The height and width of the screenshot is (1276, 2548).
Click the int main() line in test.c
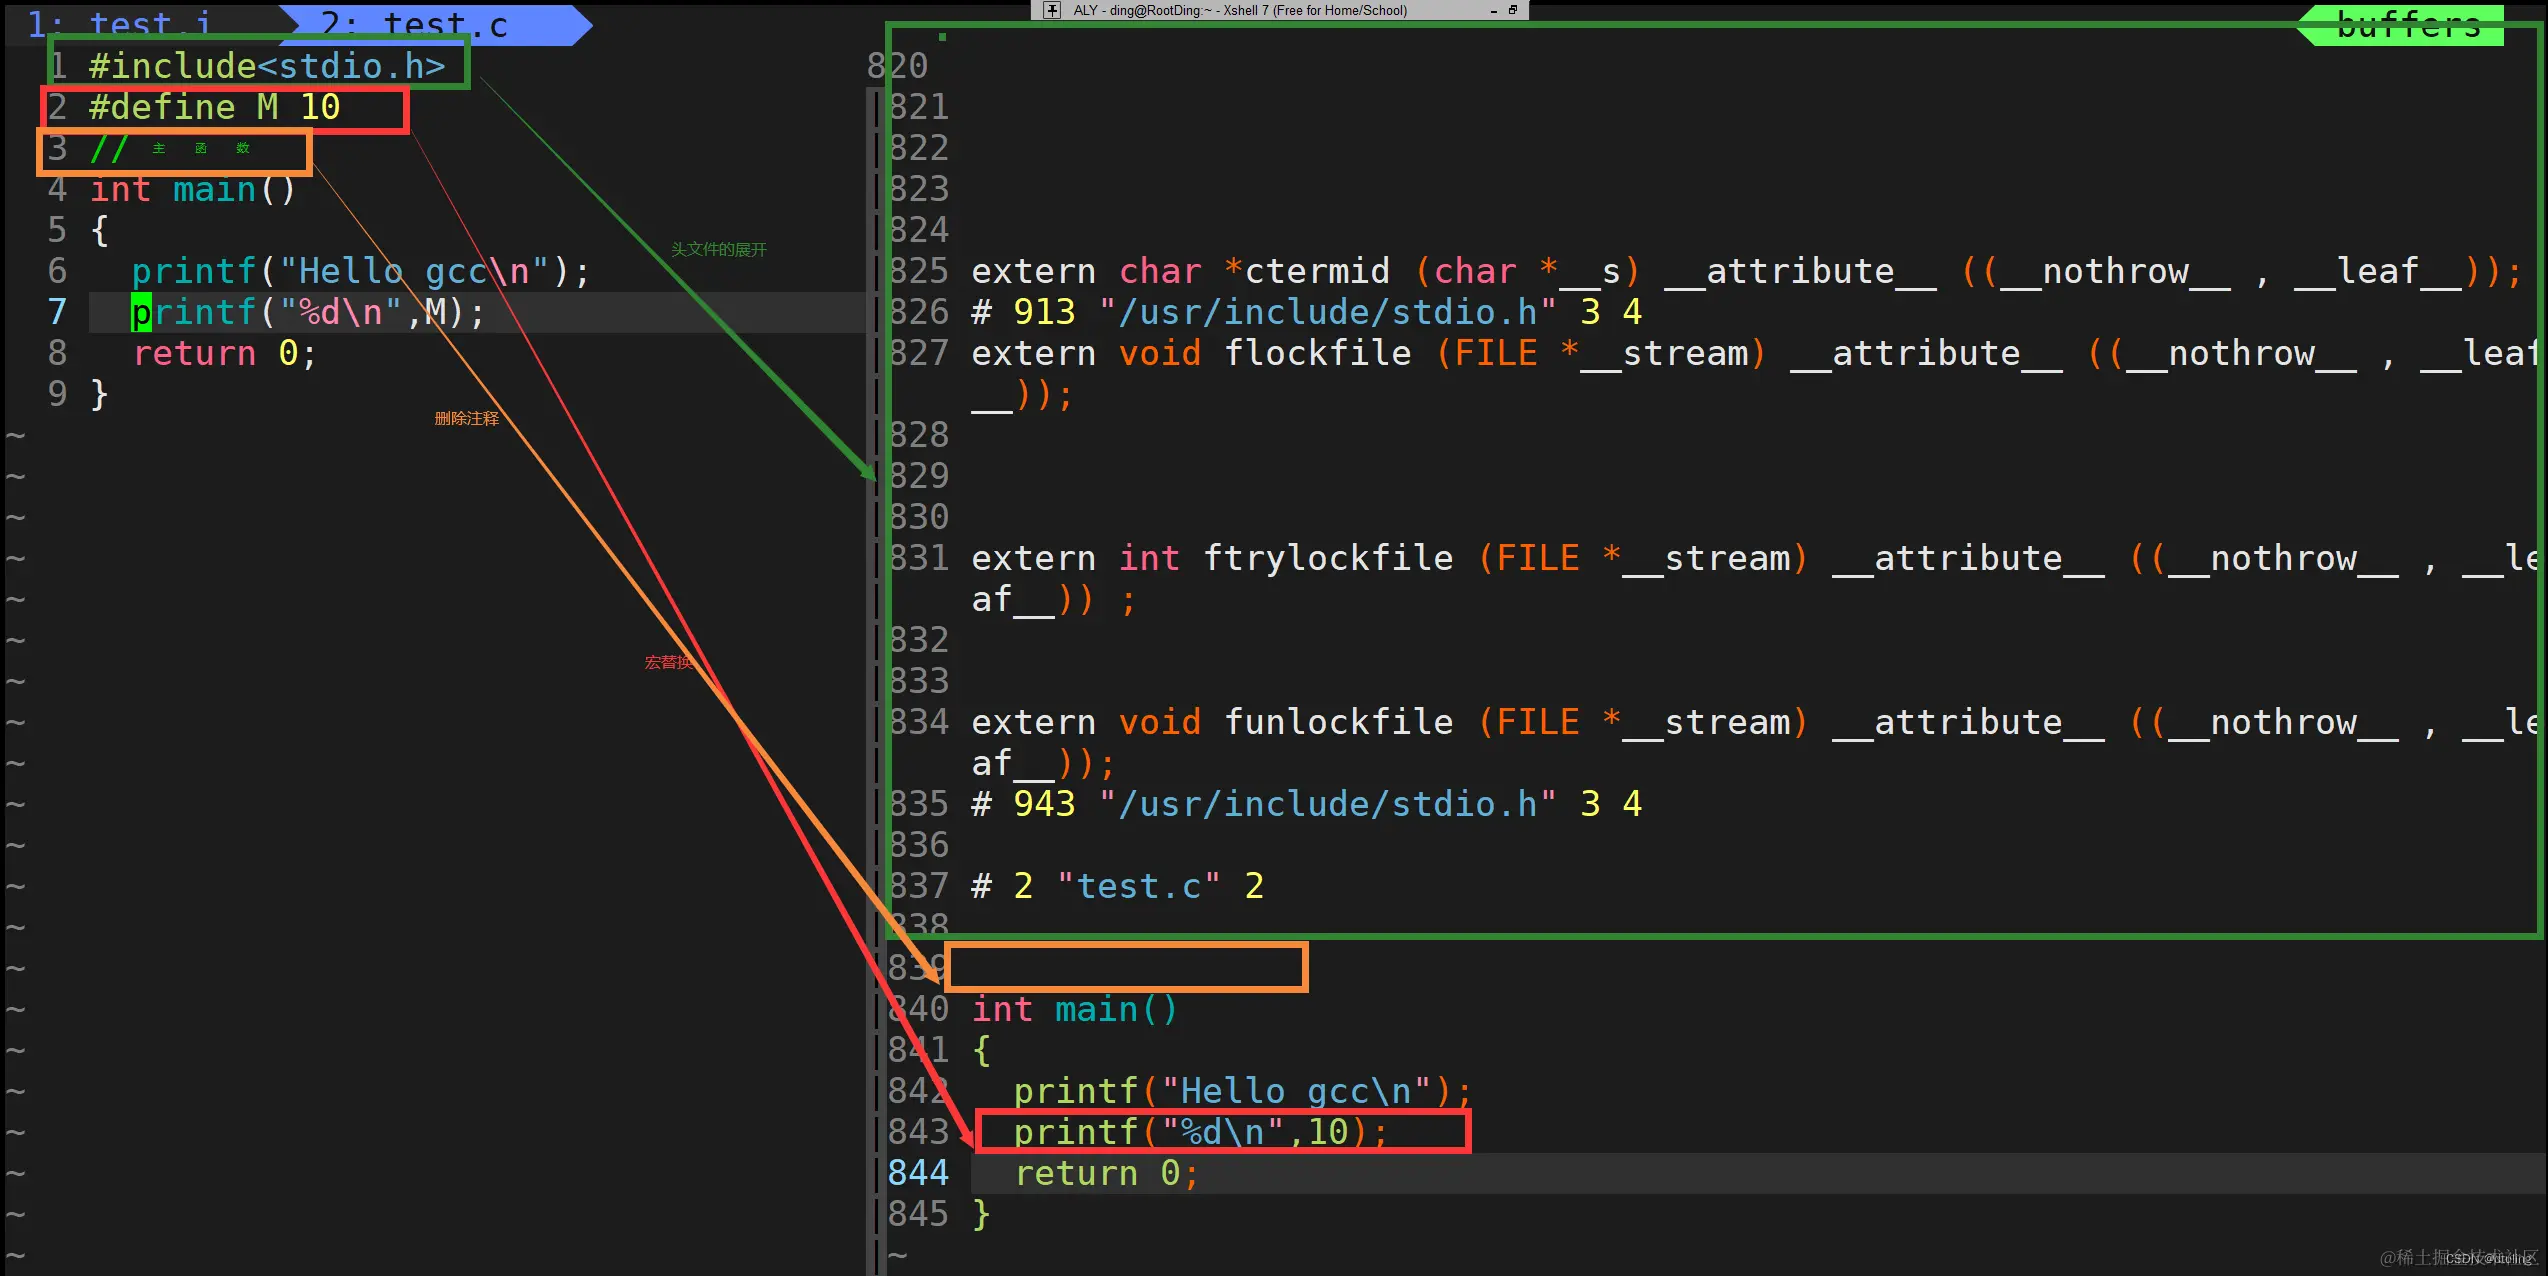(193, 189)
